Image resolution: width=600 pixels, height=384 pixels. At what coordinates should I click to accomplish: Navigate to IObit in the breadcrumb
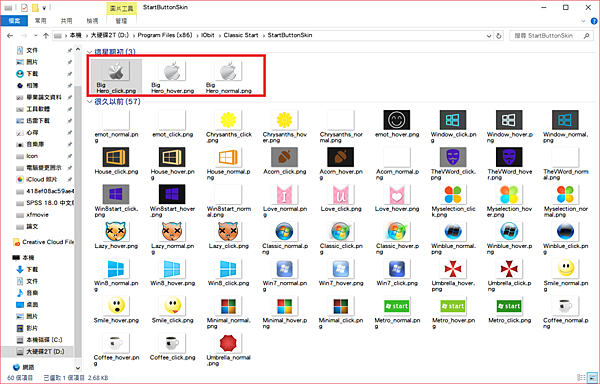(x=208, y=35)
